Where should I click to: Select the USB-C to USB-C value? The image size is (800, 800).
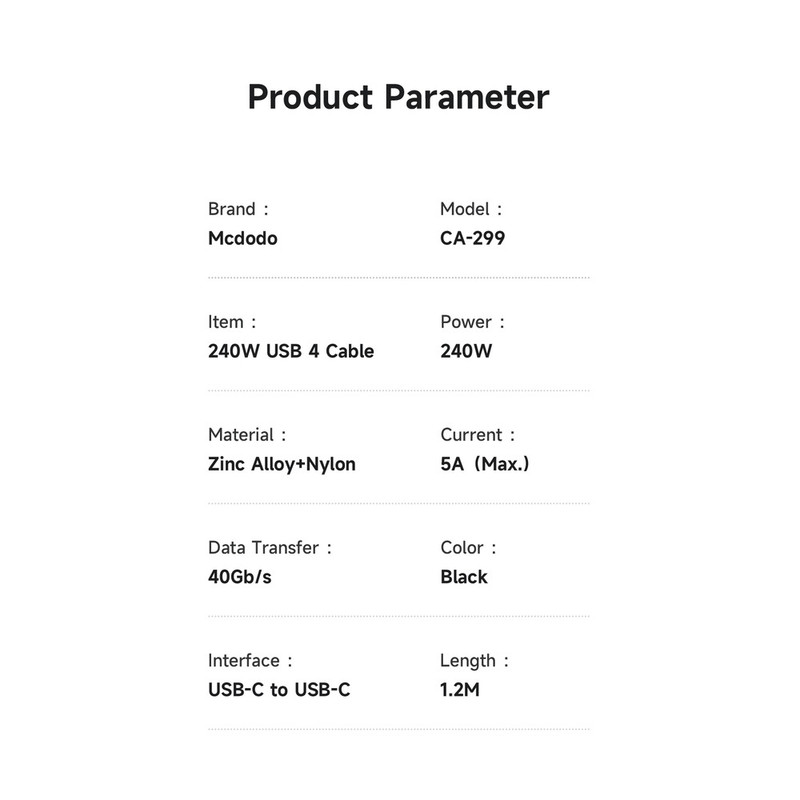[279, 690]
